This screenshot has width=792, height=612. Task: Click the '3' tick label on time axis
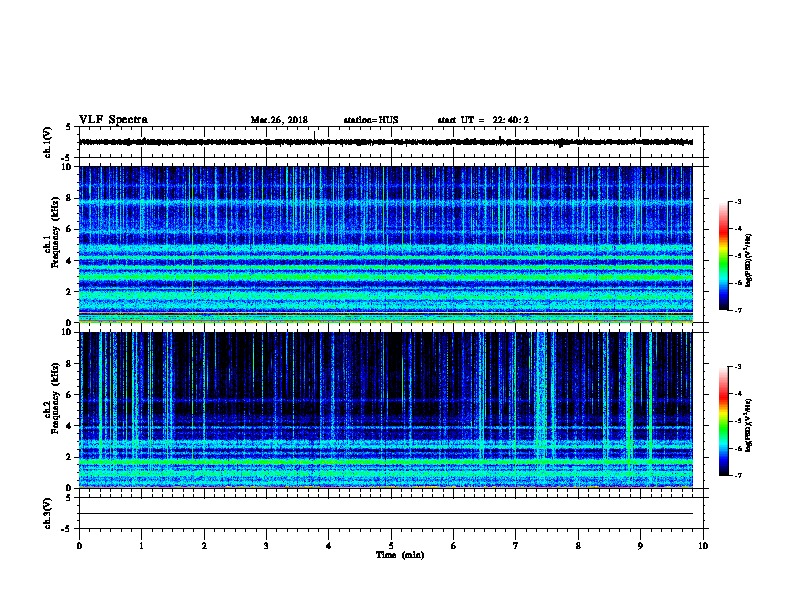coord(266,546)
